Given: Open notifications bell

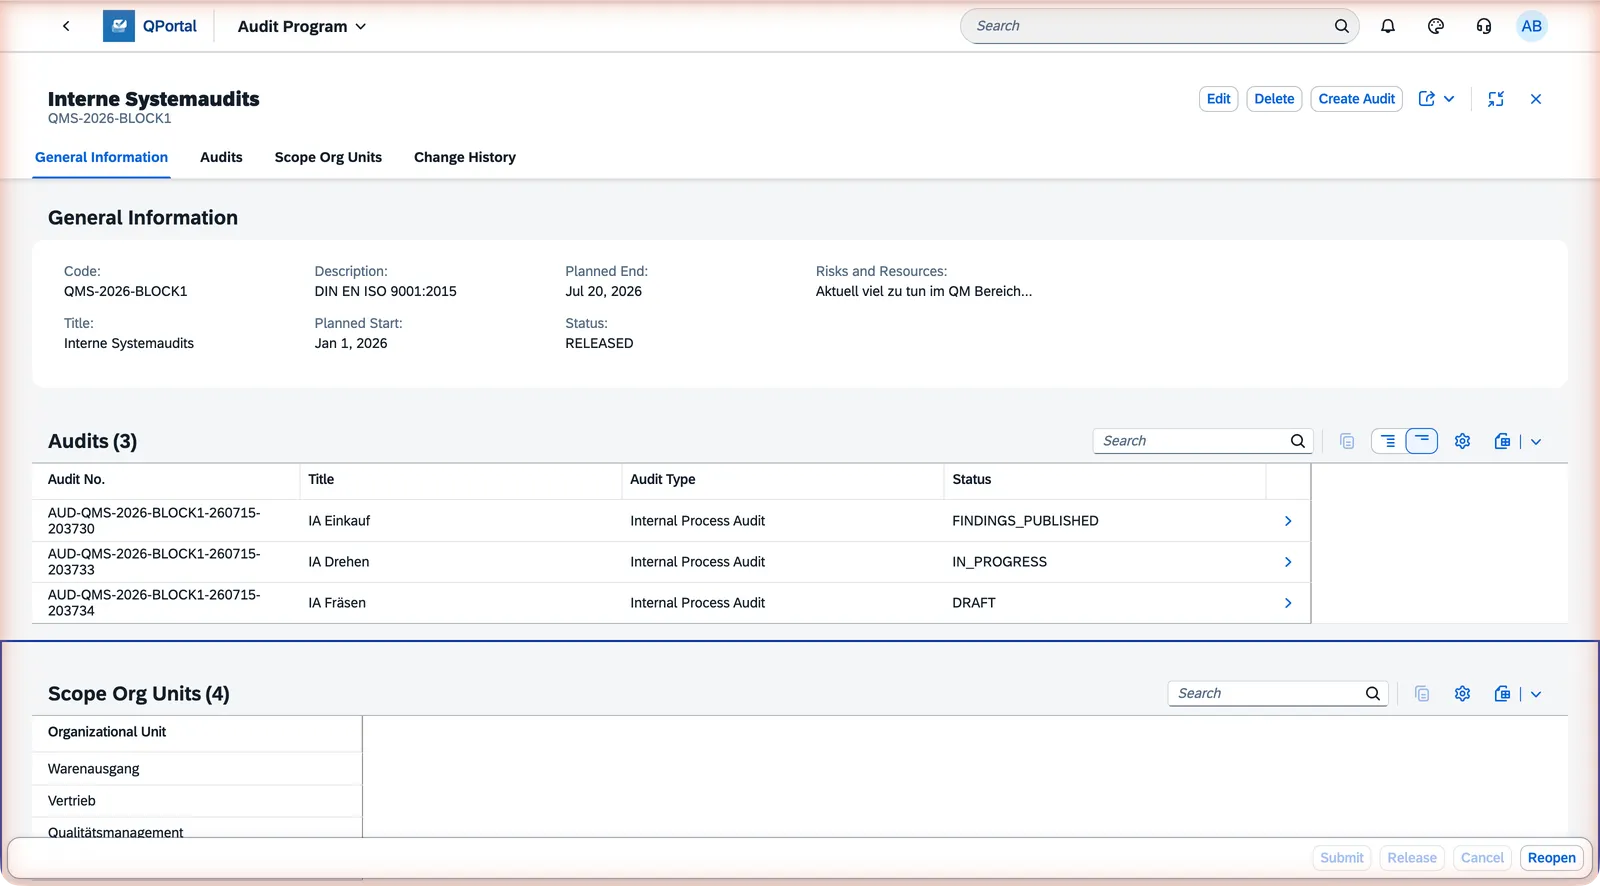Looking at the screenshot, I should (x=1388, y=26).
